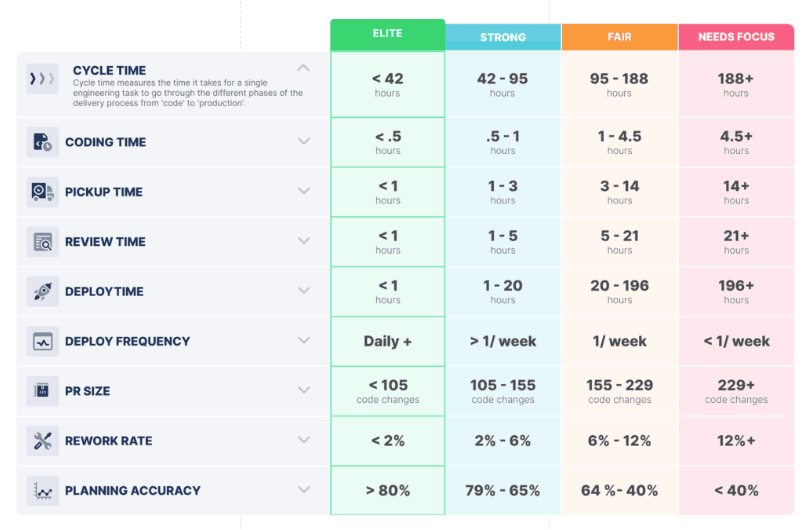This screenshot has width=812, height=530.
Task: Click the Coding Time icon
Action: [x=42, y=142]
